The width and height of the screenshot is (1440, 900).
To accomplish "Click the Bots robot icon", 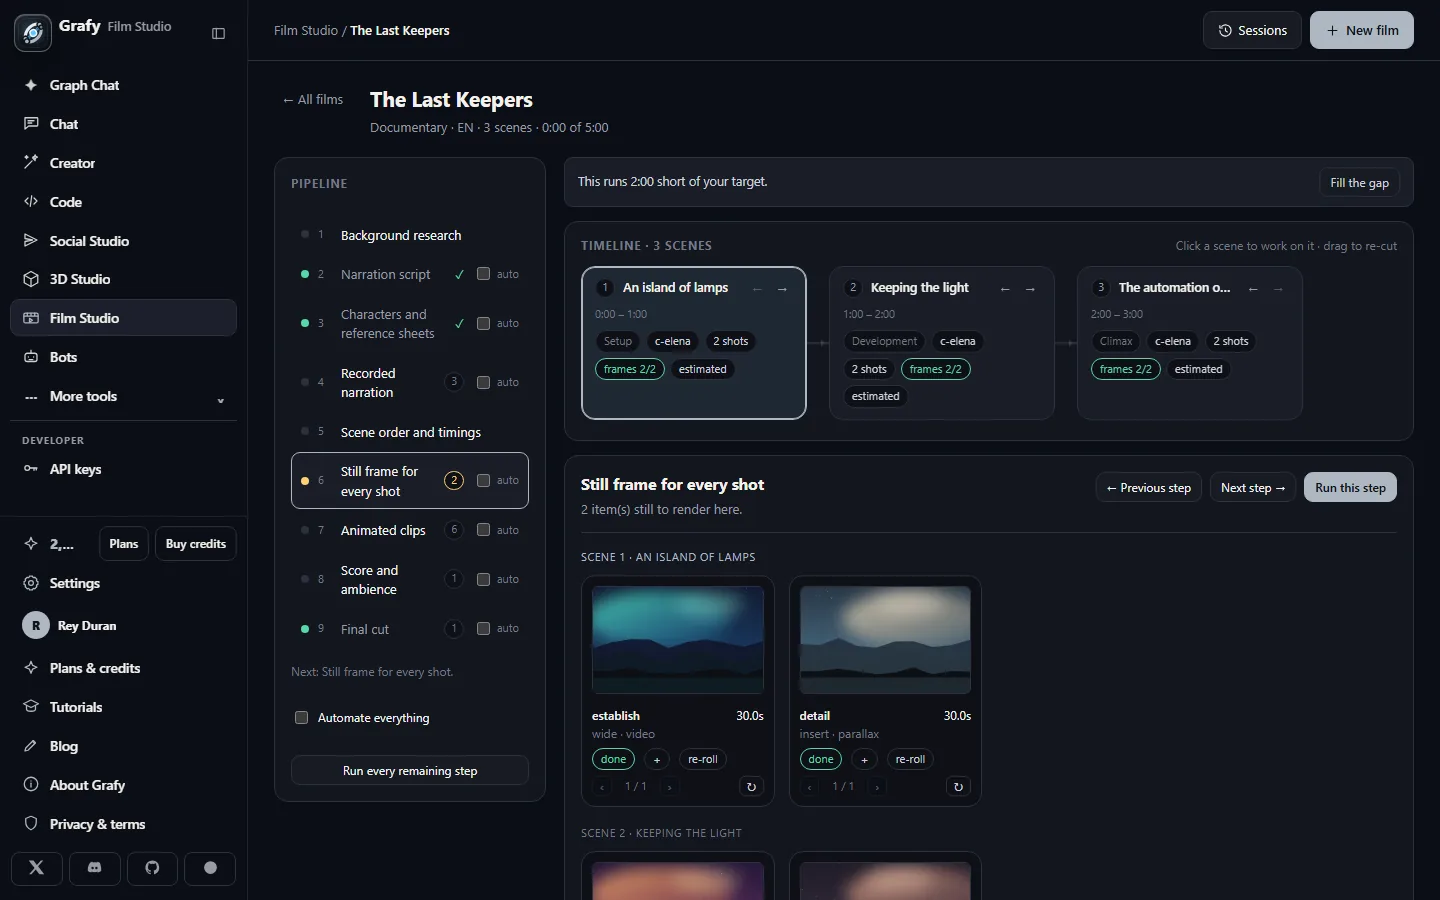I will pyautogui.click(x=31, y=357).
